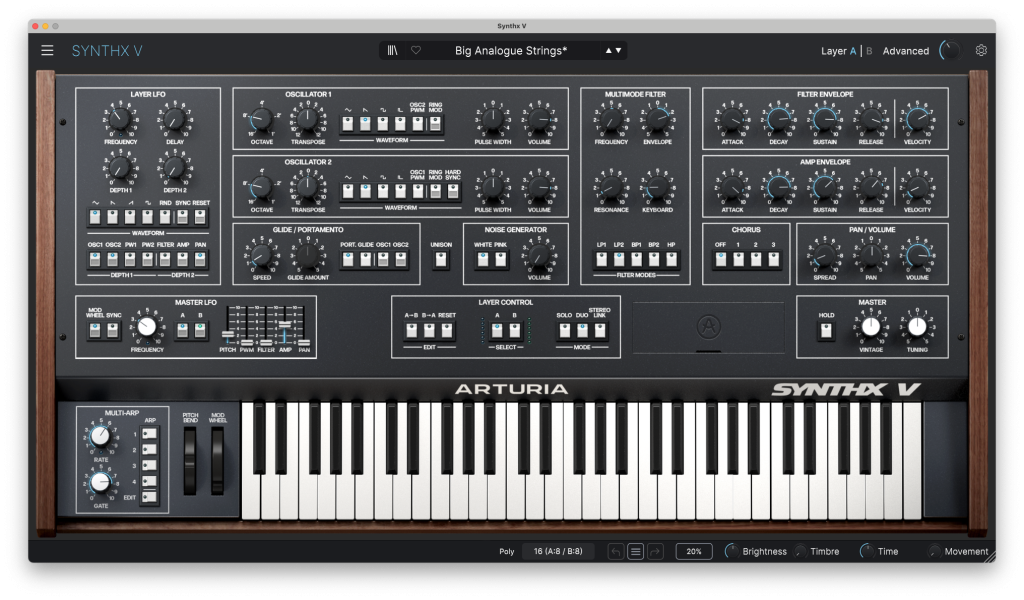Click the PITCH BEND wheel
Viewport: 1024px width, 600px height.
(x=190, y=461)
